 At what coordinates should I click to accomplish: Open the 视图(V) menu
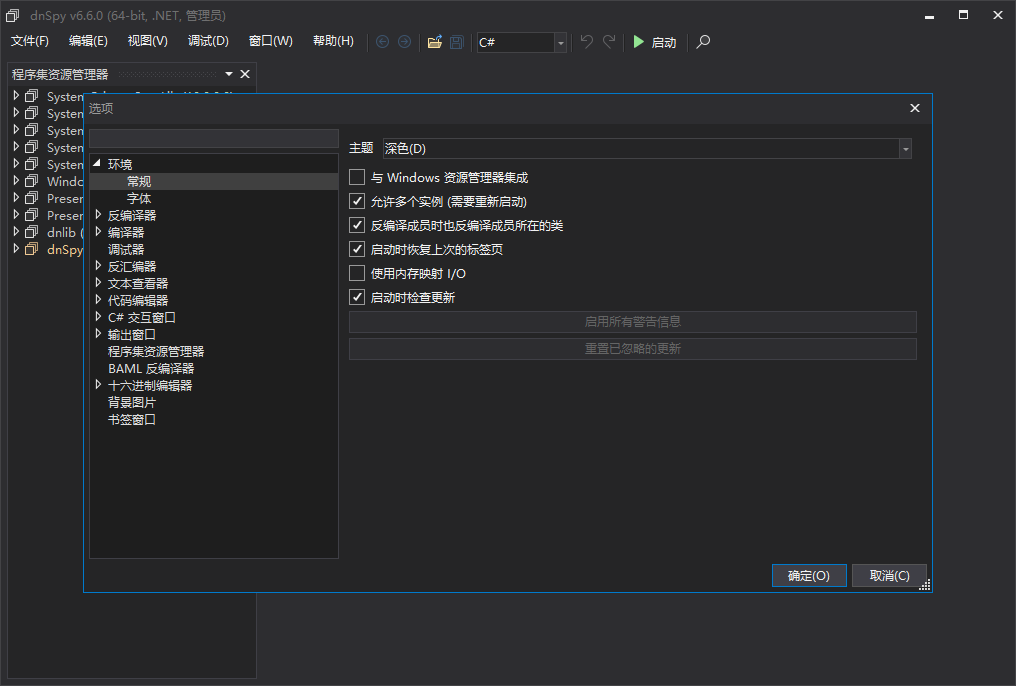tap(148, 41)
